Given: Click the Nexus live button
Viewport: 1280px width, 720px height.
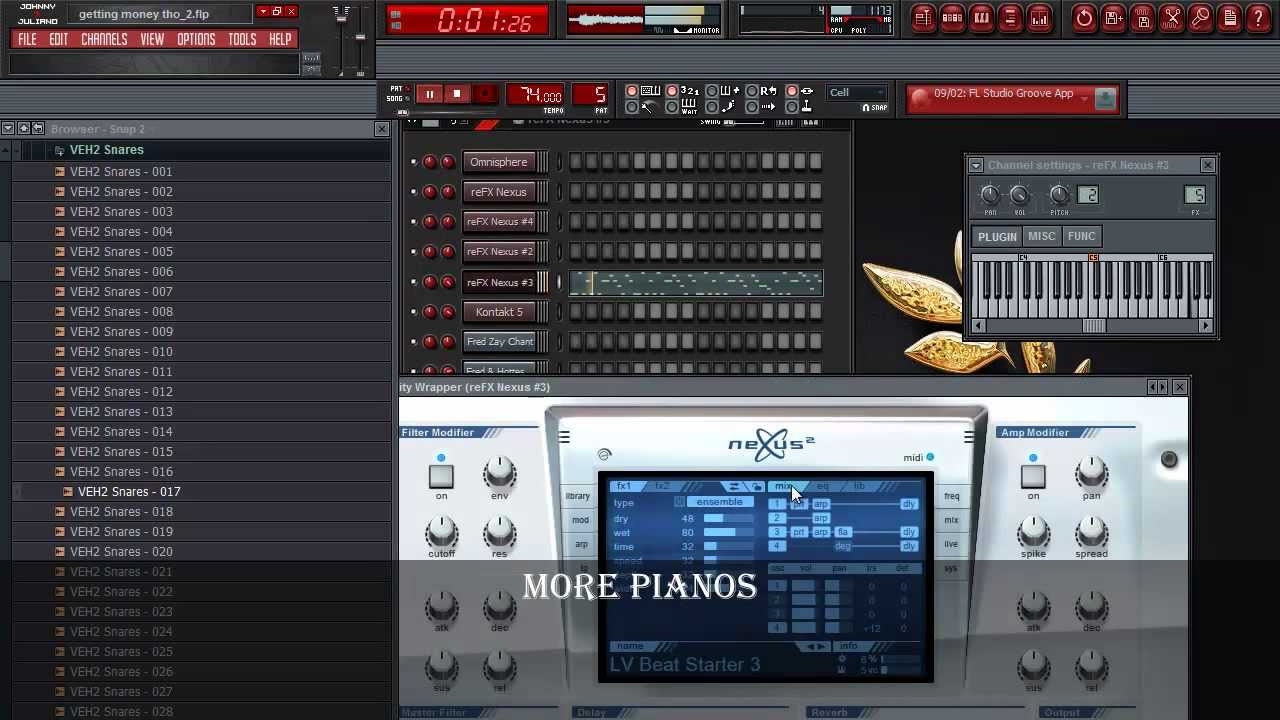Looking at the screenshot, I should coord(951,544).
